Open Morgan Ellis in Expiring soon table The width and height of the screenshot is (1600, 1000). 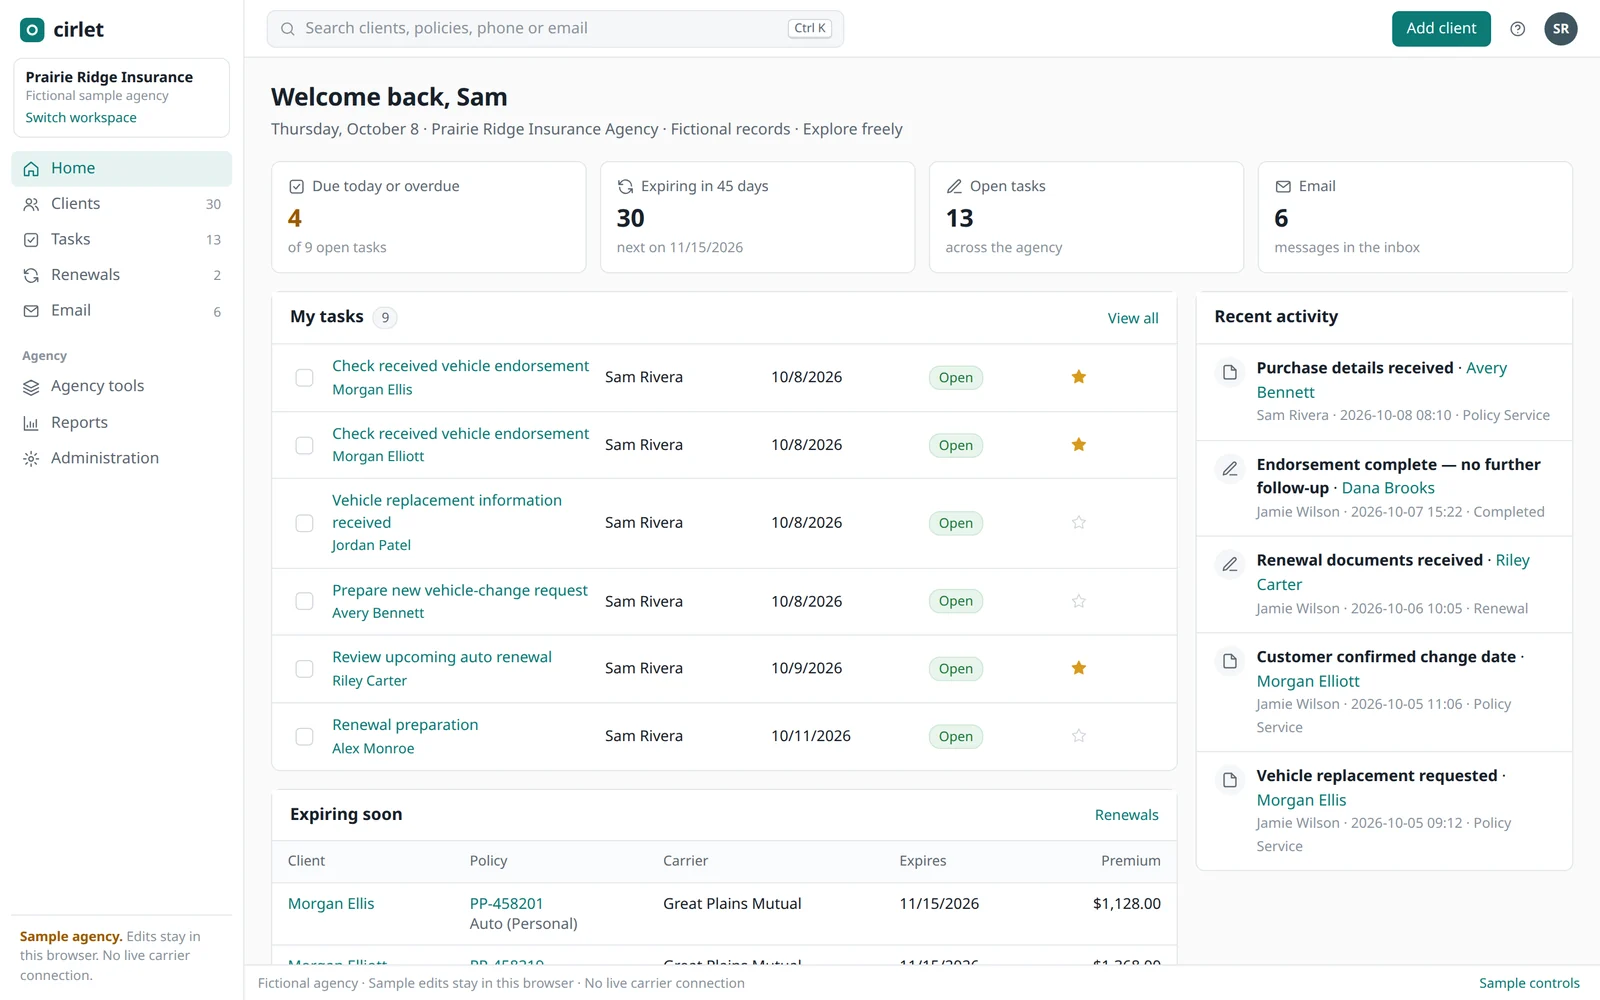click(331, 903)
